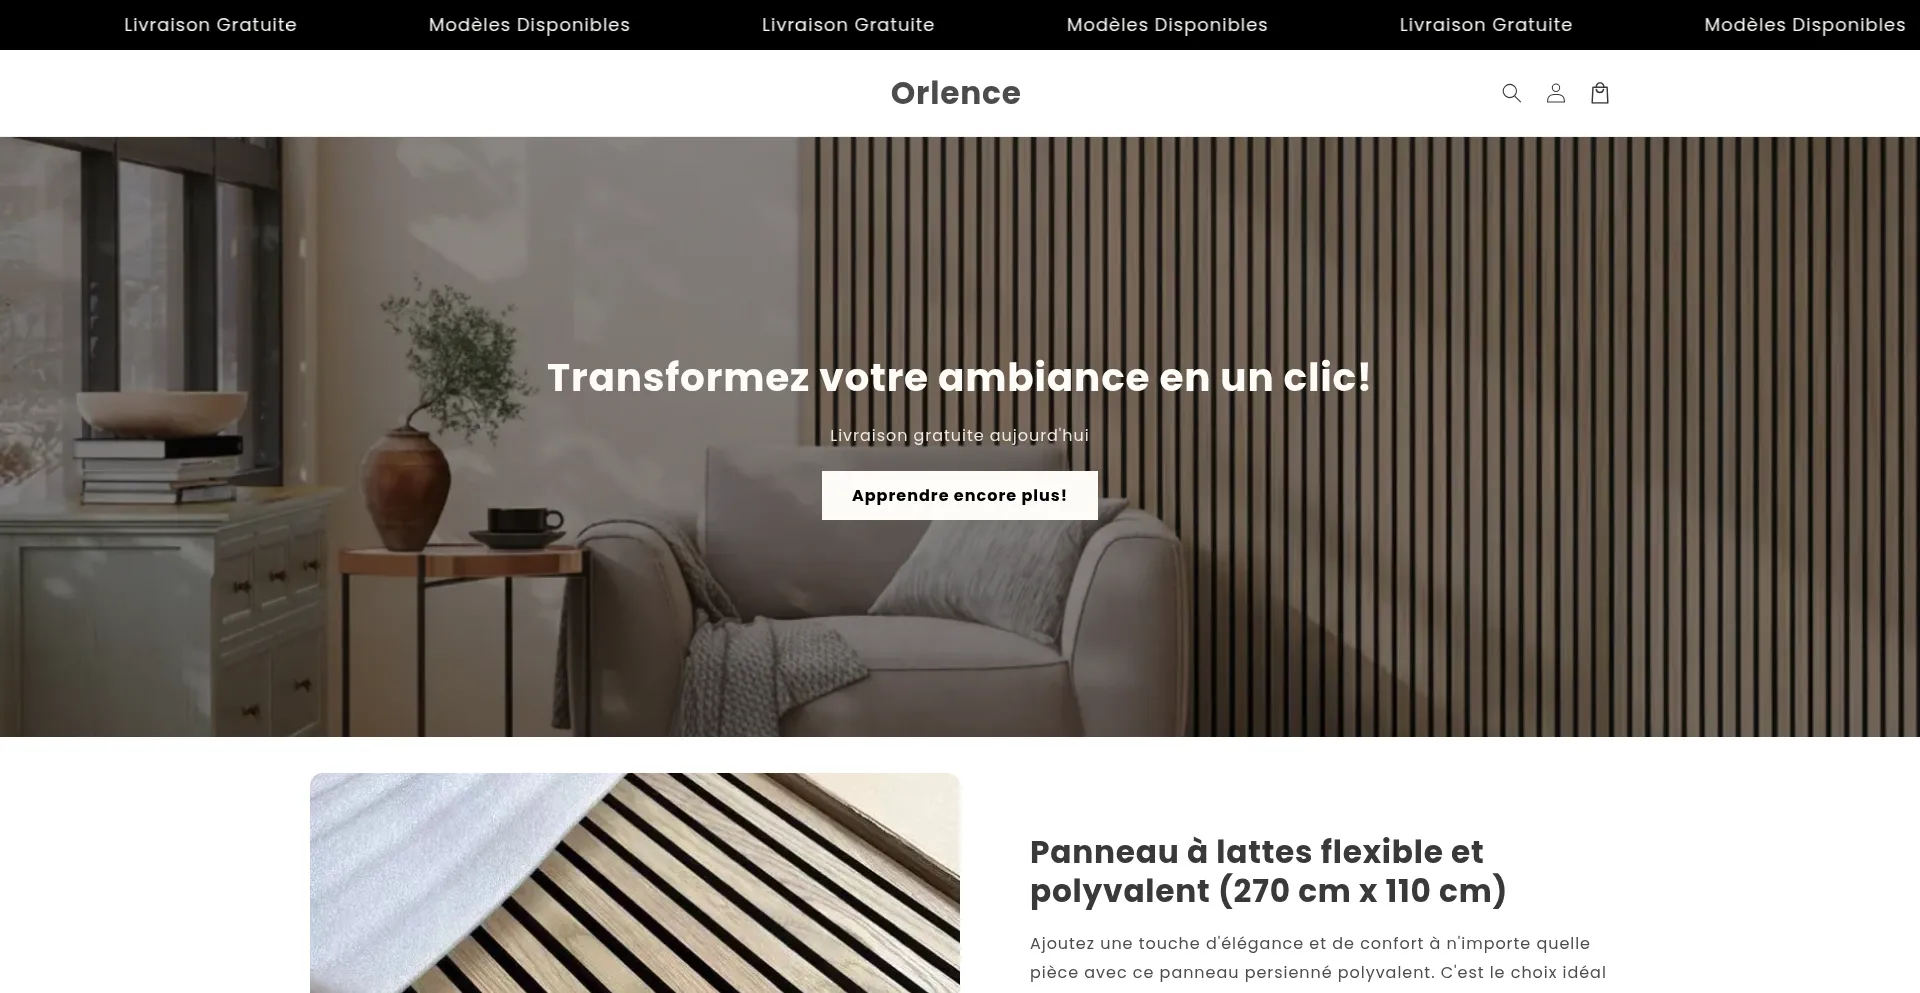Select the "Panneau à lattes flexible" product title
Viewport: 1920px width, 993px height.
coord(1267,871)
